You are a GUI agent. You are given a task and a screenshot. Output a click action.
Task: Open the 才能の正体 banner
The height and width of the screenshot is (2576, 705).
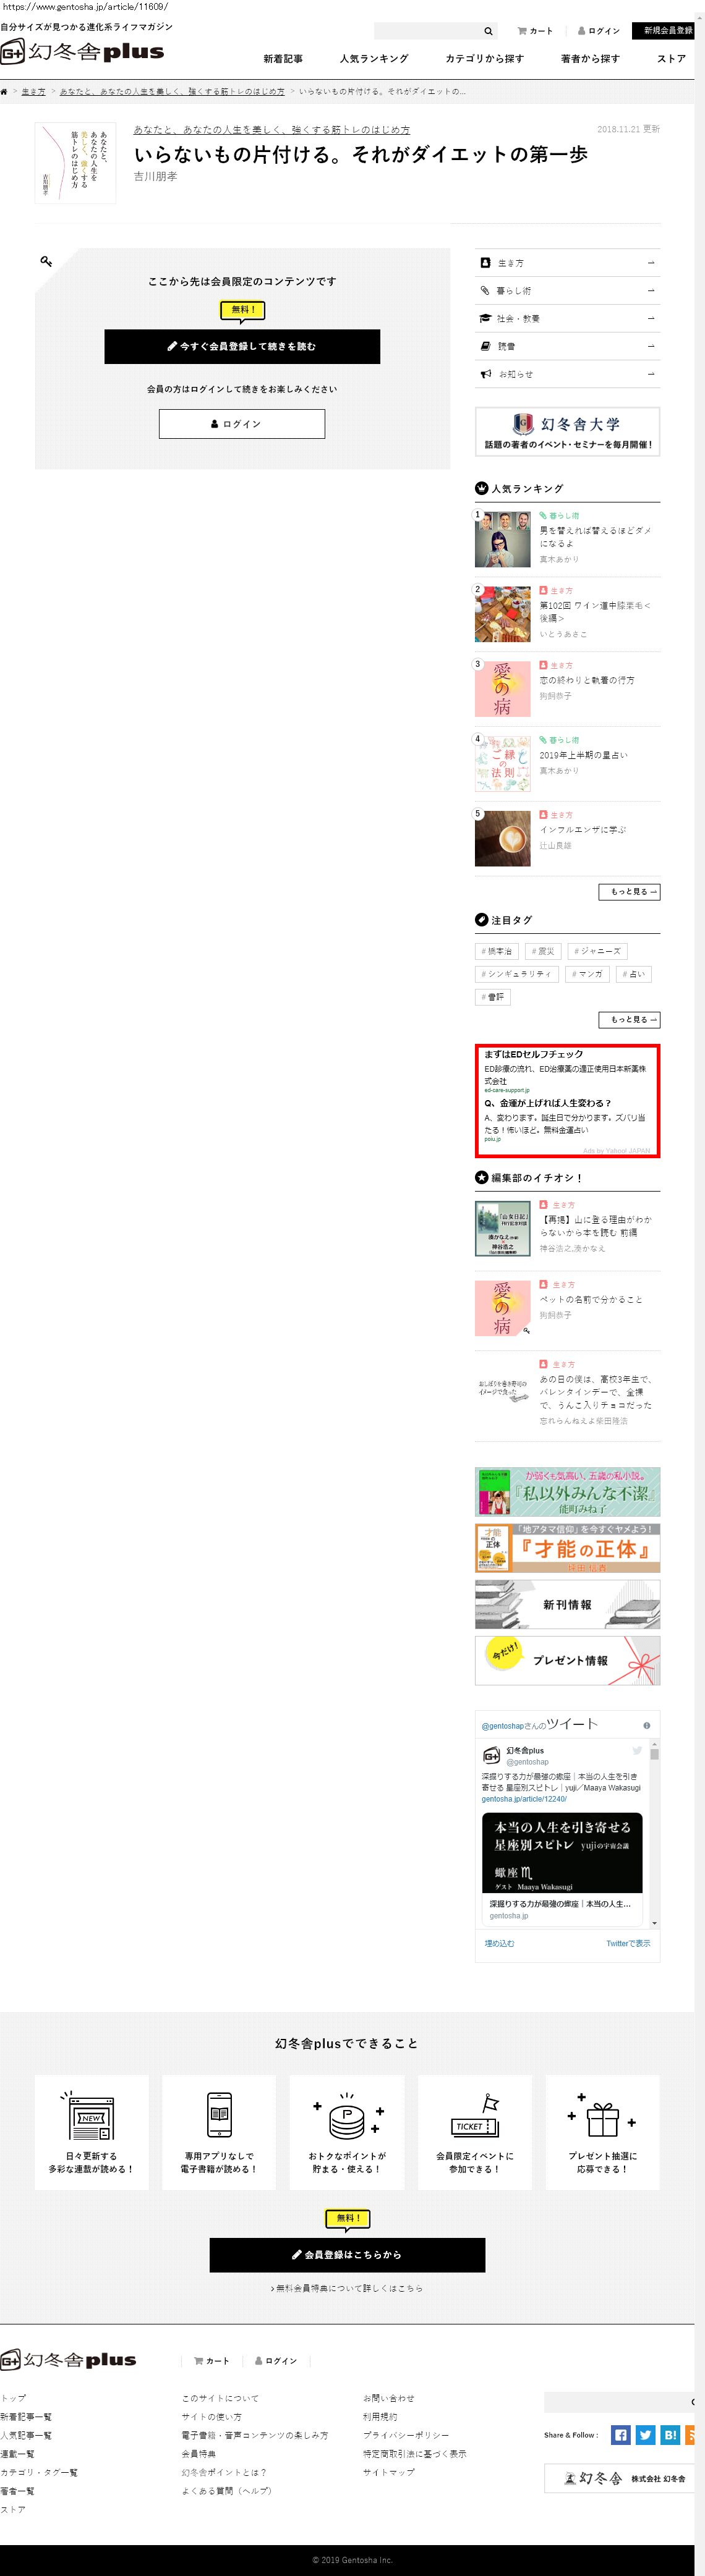567,1548
